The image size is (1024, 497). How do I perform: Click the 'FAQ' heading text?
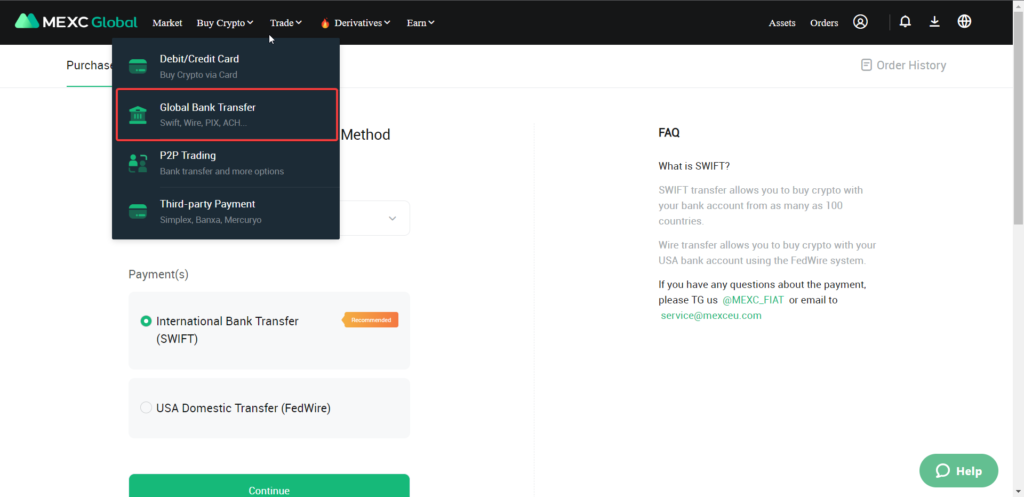[x=669, y=133]
